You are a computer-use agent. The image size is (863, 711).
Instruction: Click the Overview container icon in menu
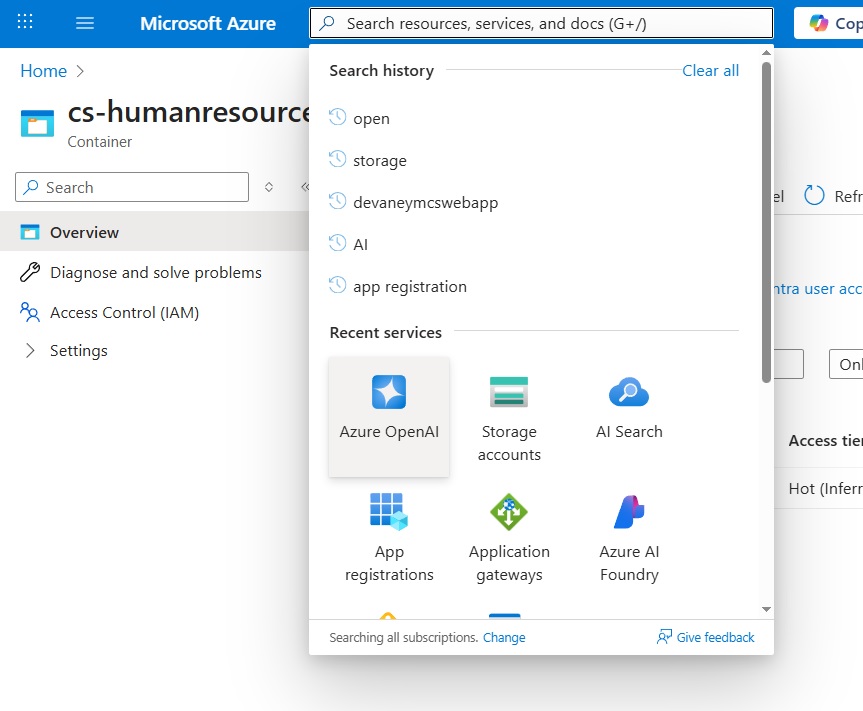pos(30,232)
